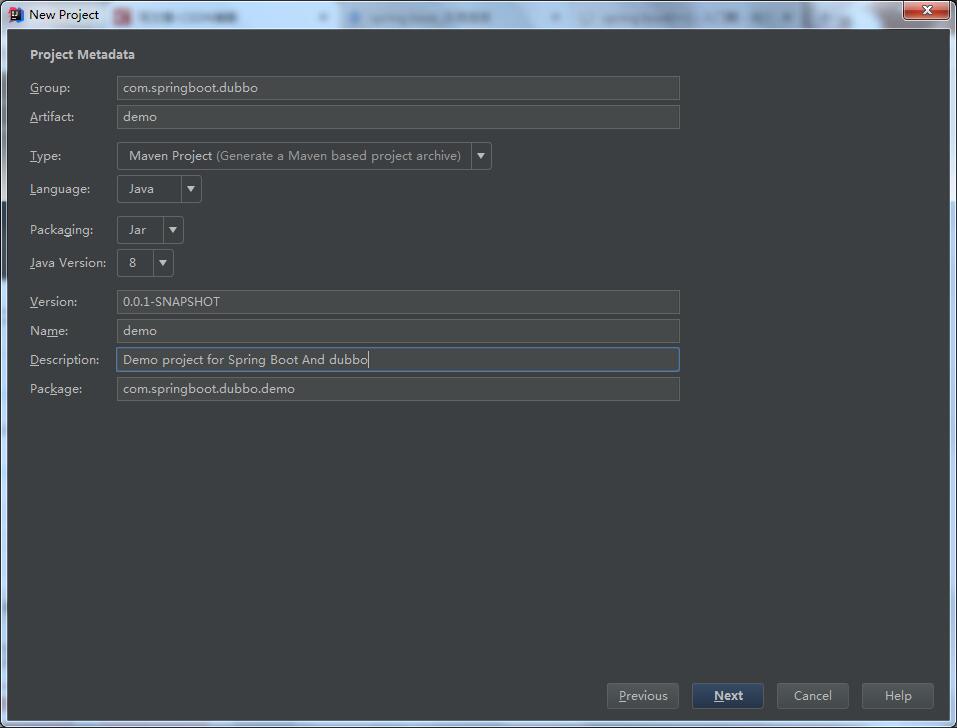Go back with the Previous button

(x=643, y=696)
